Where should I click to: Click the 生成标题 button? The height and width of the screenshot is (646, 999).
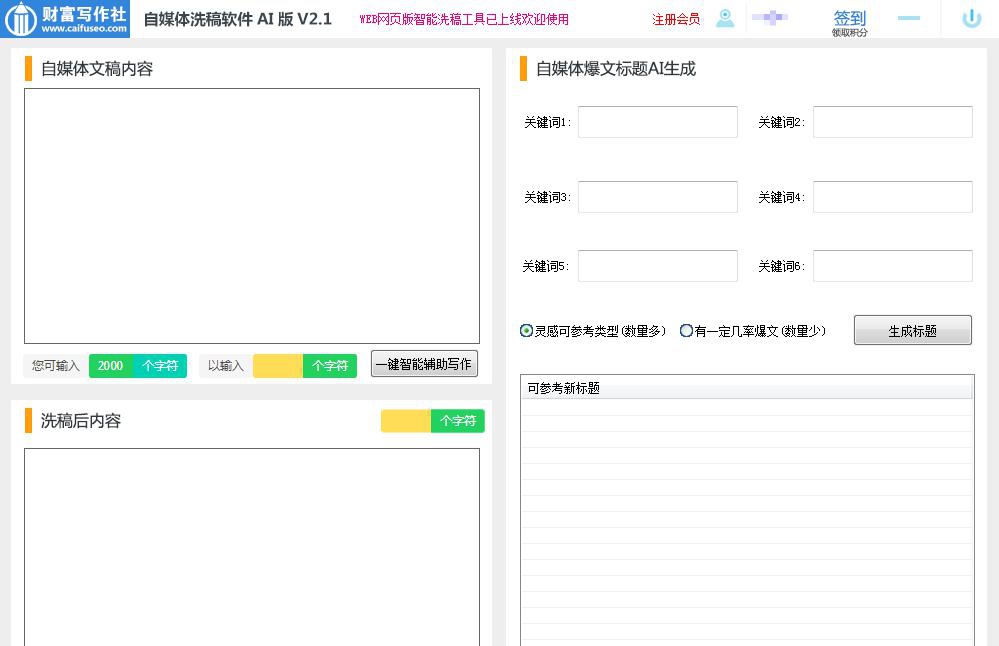coord(911,329)
